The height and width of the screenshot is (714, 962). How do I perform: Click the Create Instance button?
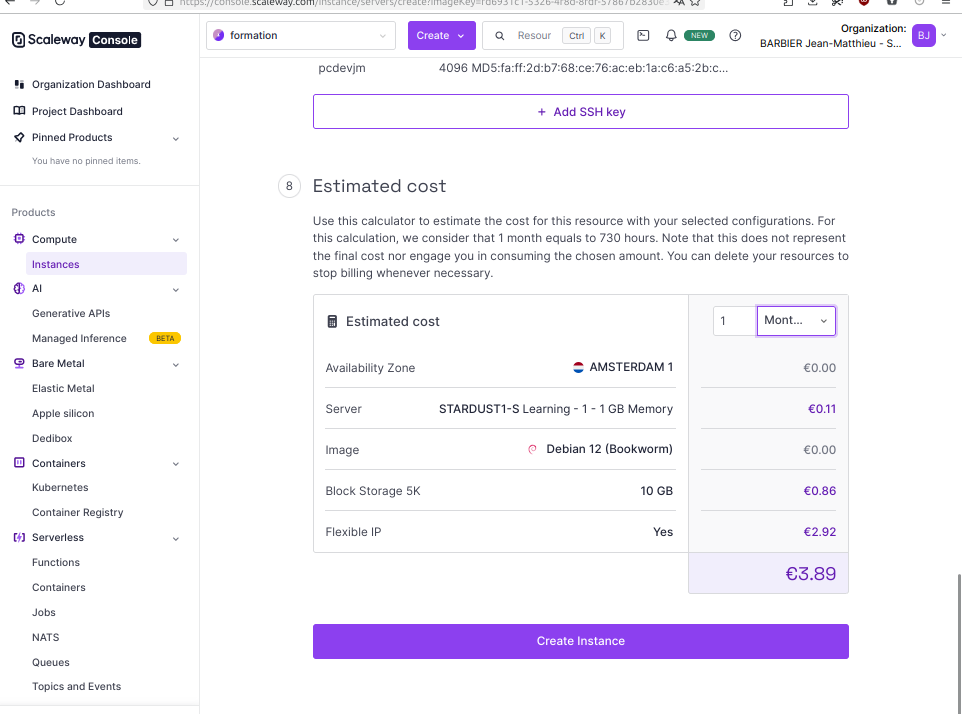pyautogui.click(x=580, y=641)
